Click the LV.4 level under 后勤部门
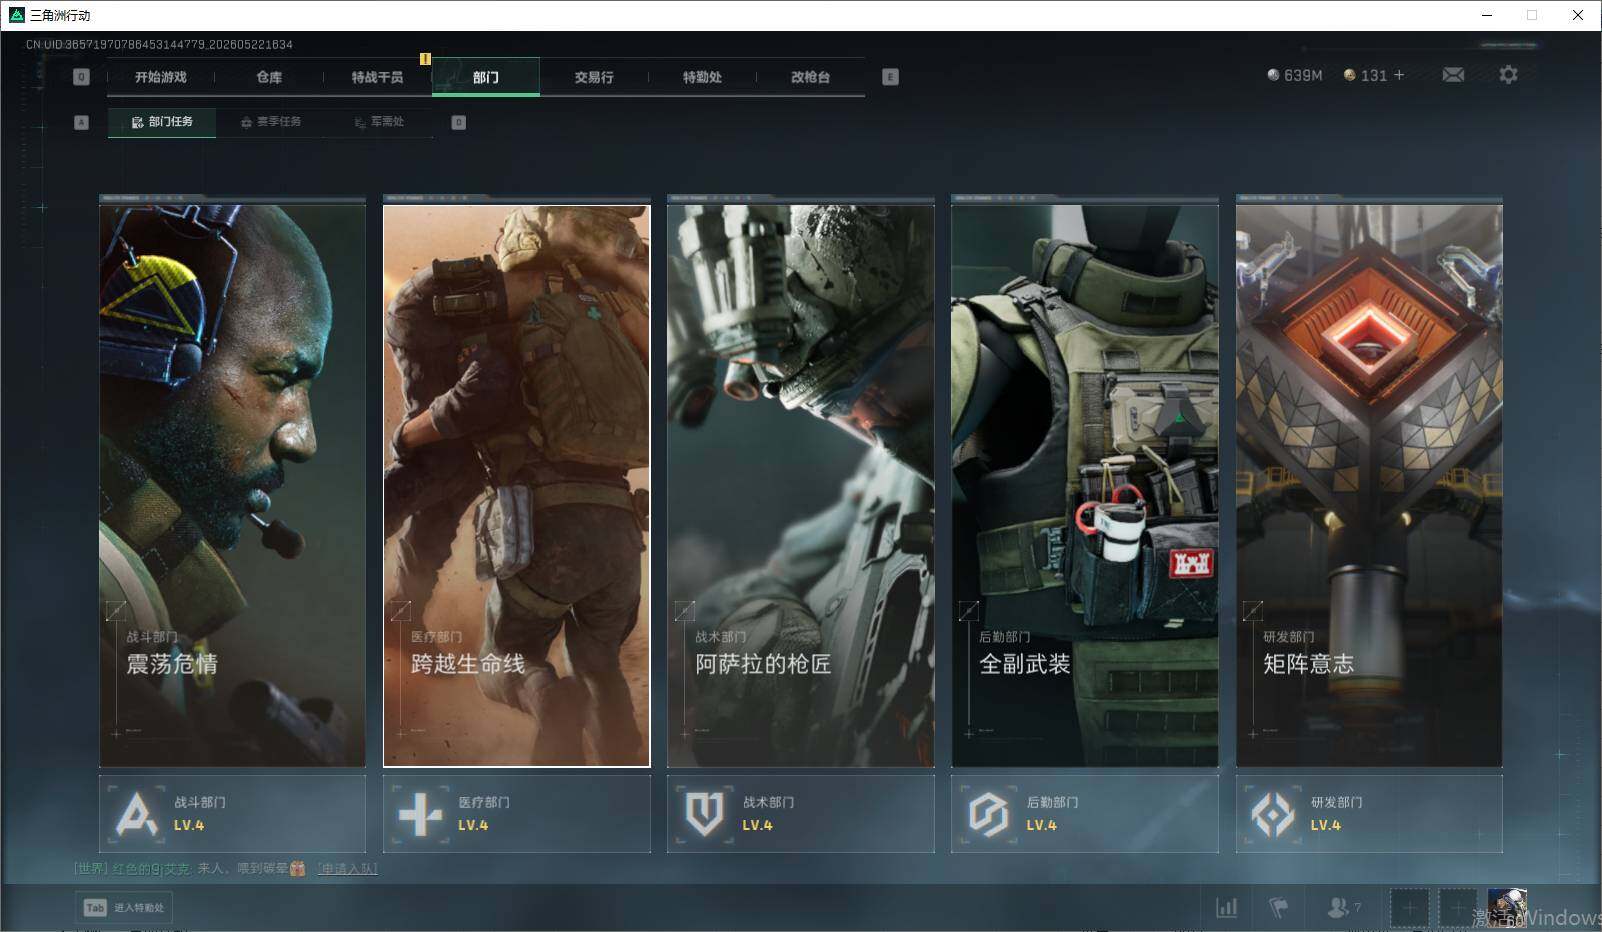 (x=1041, y=826)
